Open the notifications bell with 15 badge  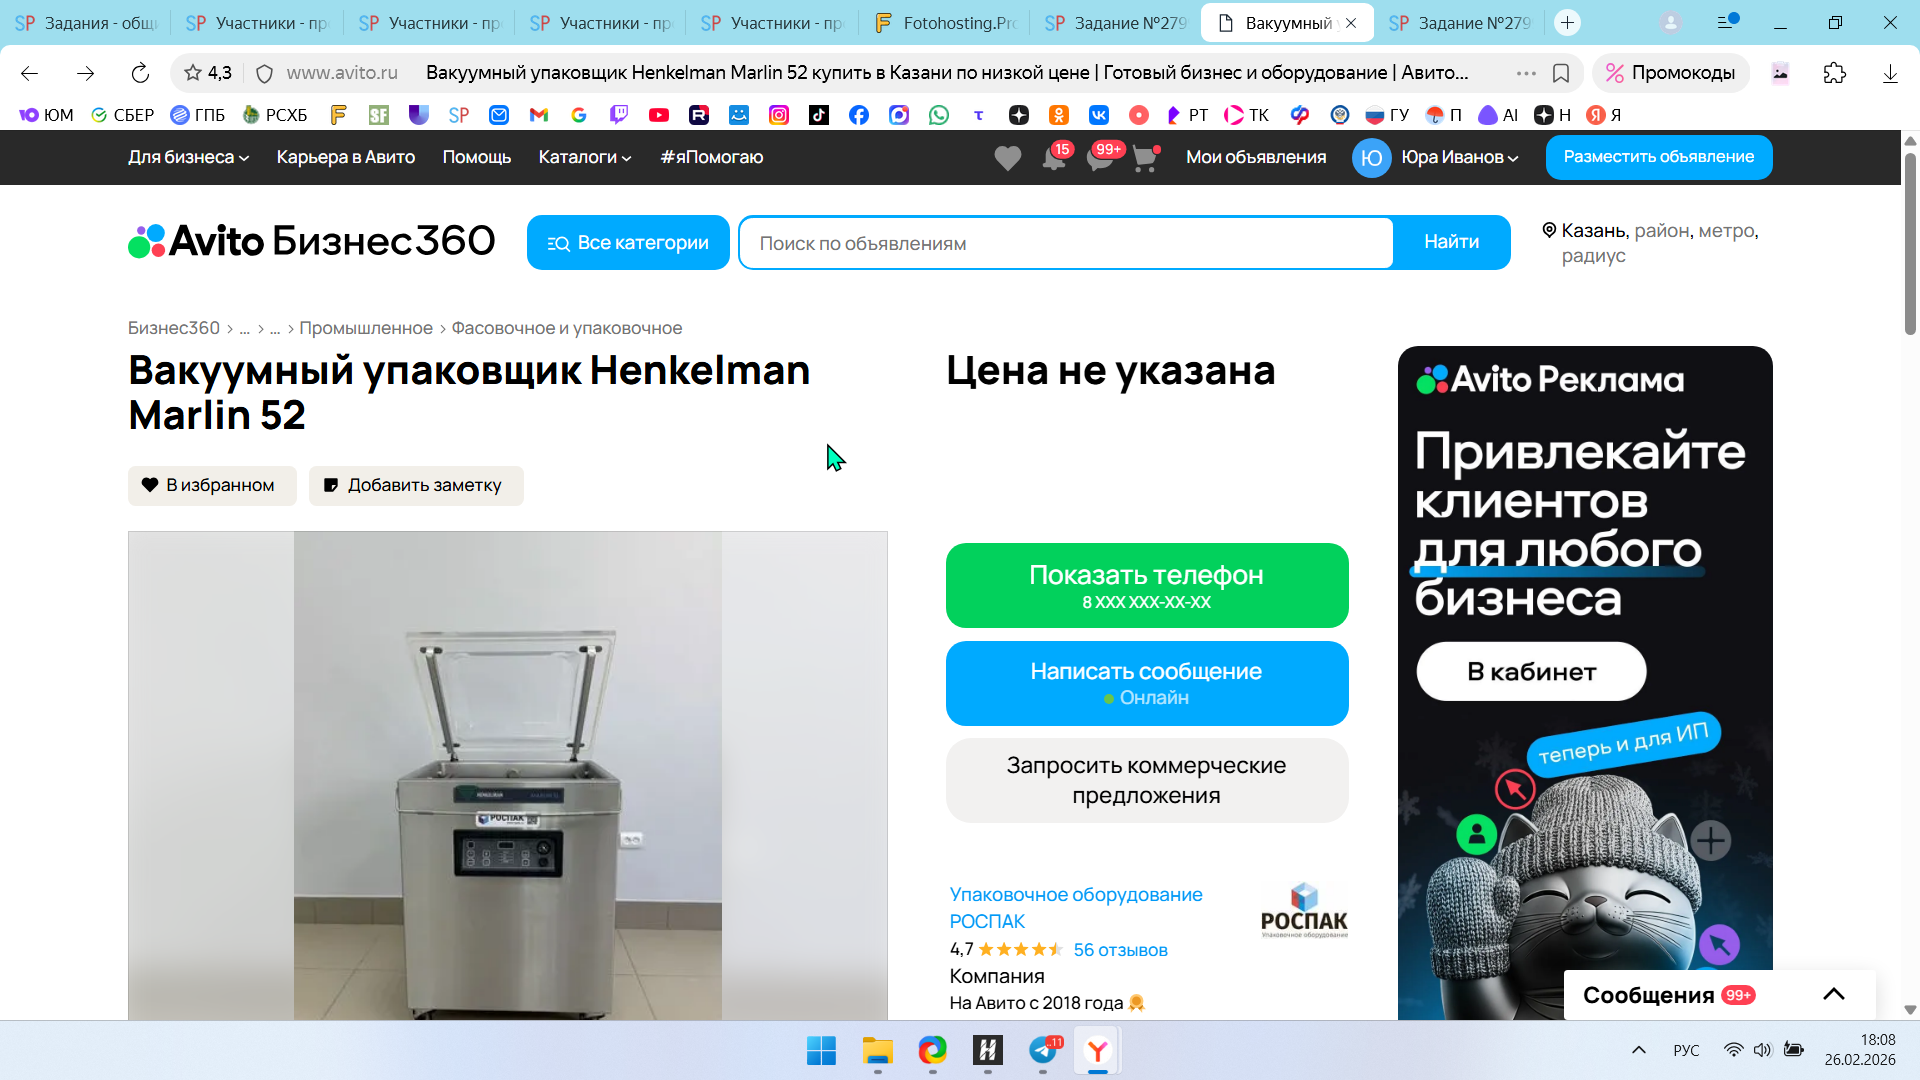1053,158
